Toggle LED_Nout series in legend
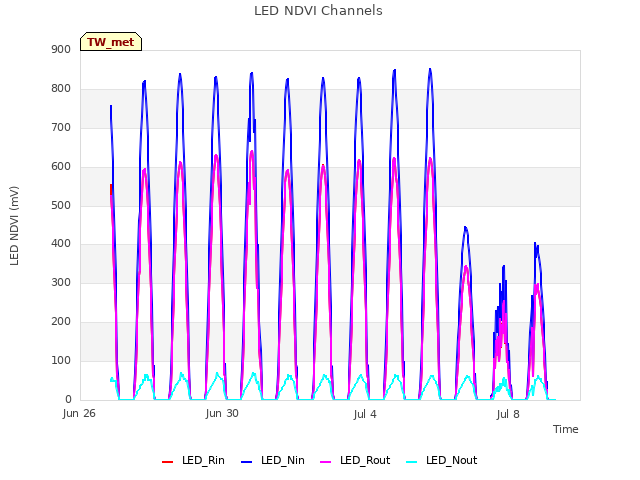Screen dimensions: 640x480 (442, 461)
